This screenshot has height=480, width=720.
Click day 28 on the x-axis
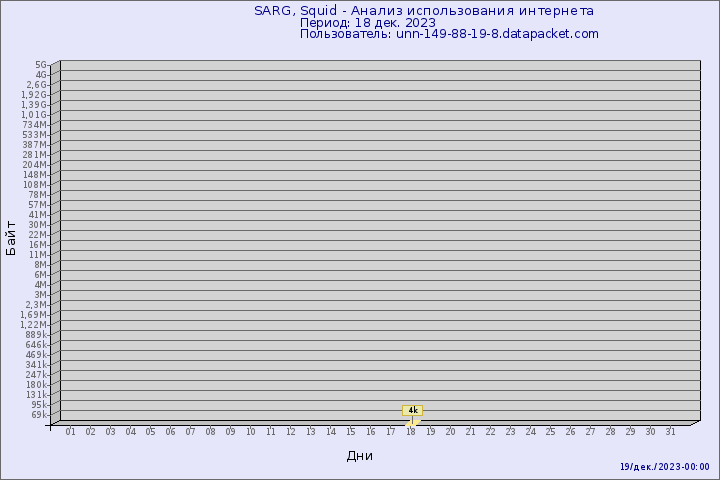(x=610, y=432)
